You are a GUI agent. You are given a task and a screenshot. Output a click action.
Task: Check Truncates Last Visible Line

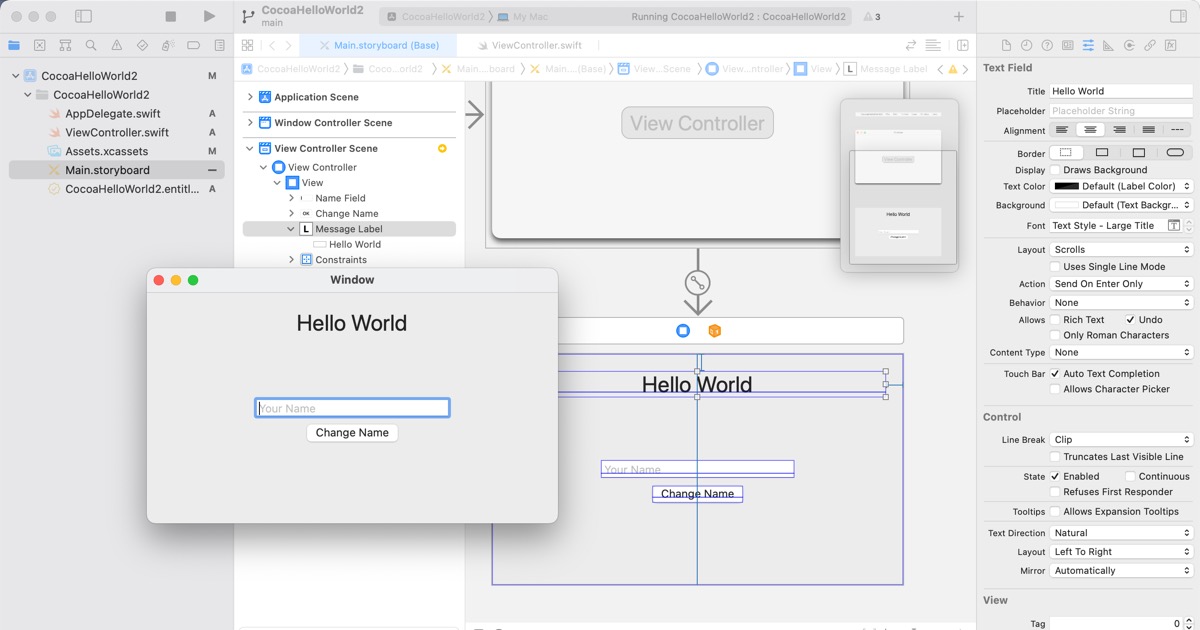coord(1055,457)
